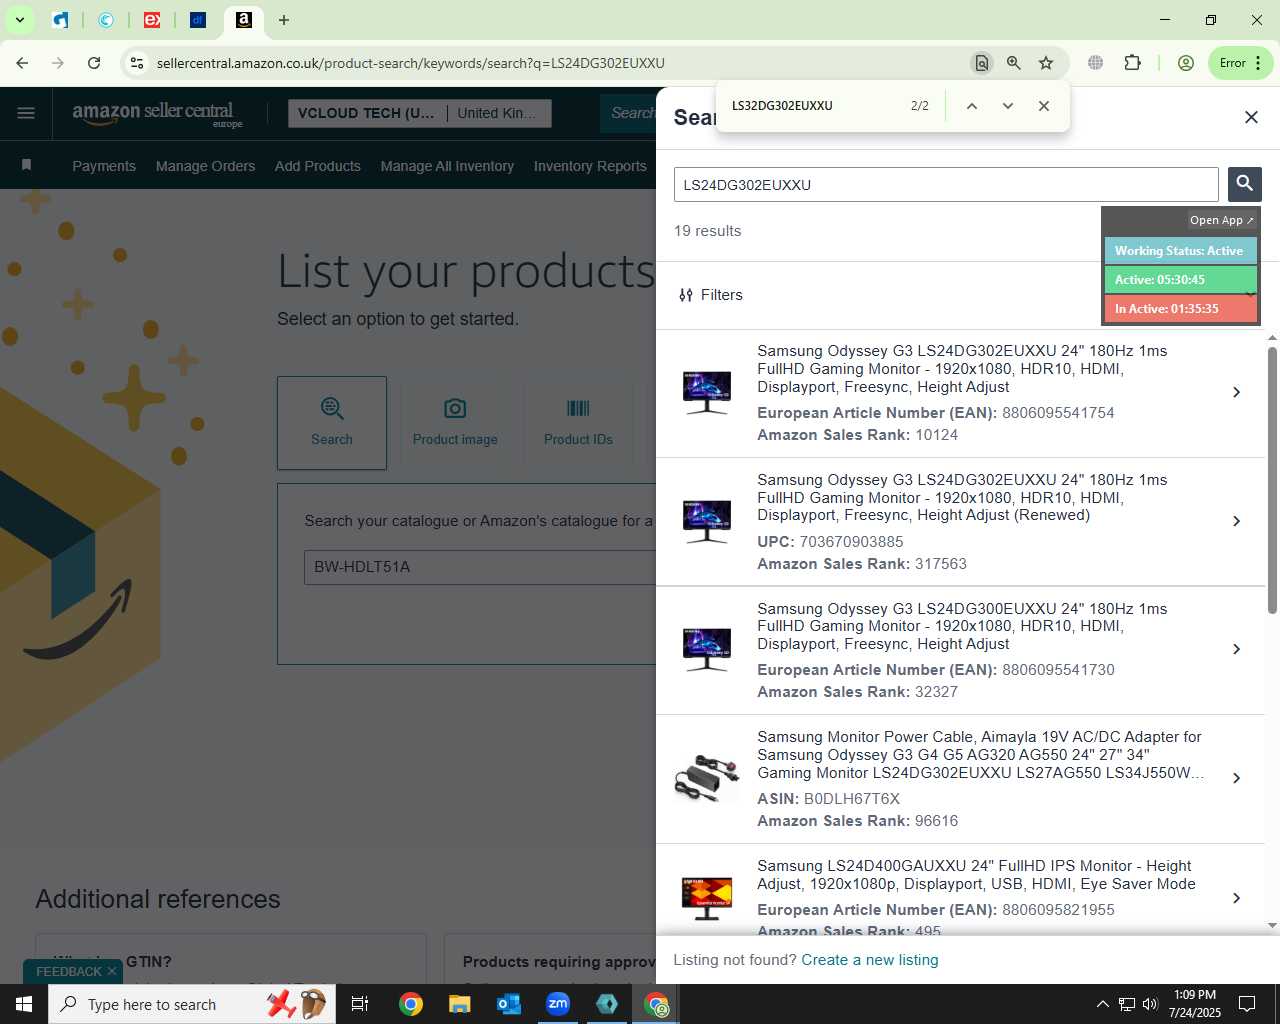Select the Search listing option card
The width and height of the screenshot is (1280, 1024).
tap(332, 423)
